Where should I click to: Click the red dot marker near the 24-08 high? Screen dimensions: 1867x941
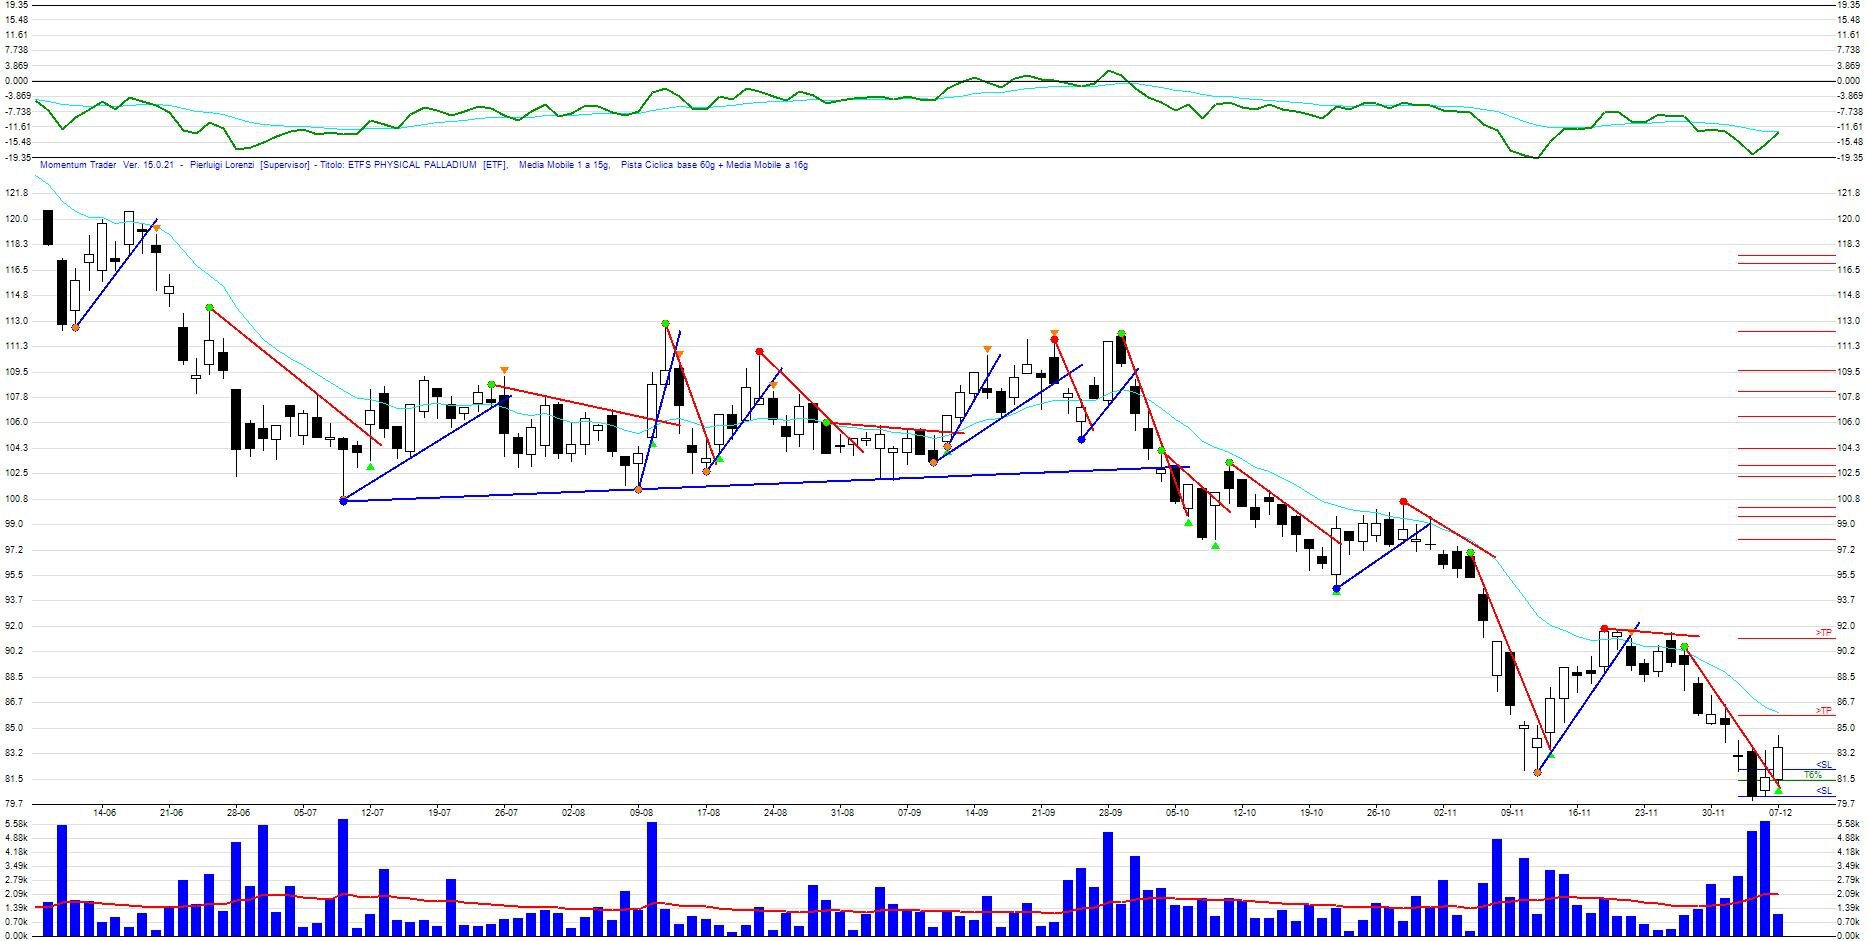759,352
